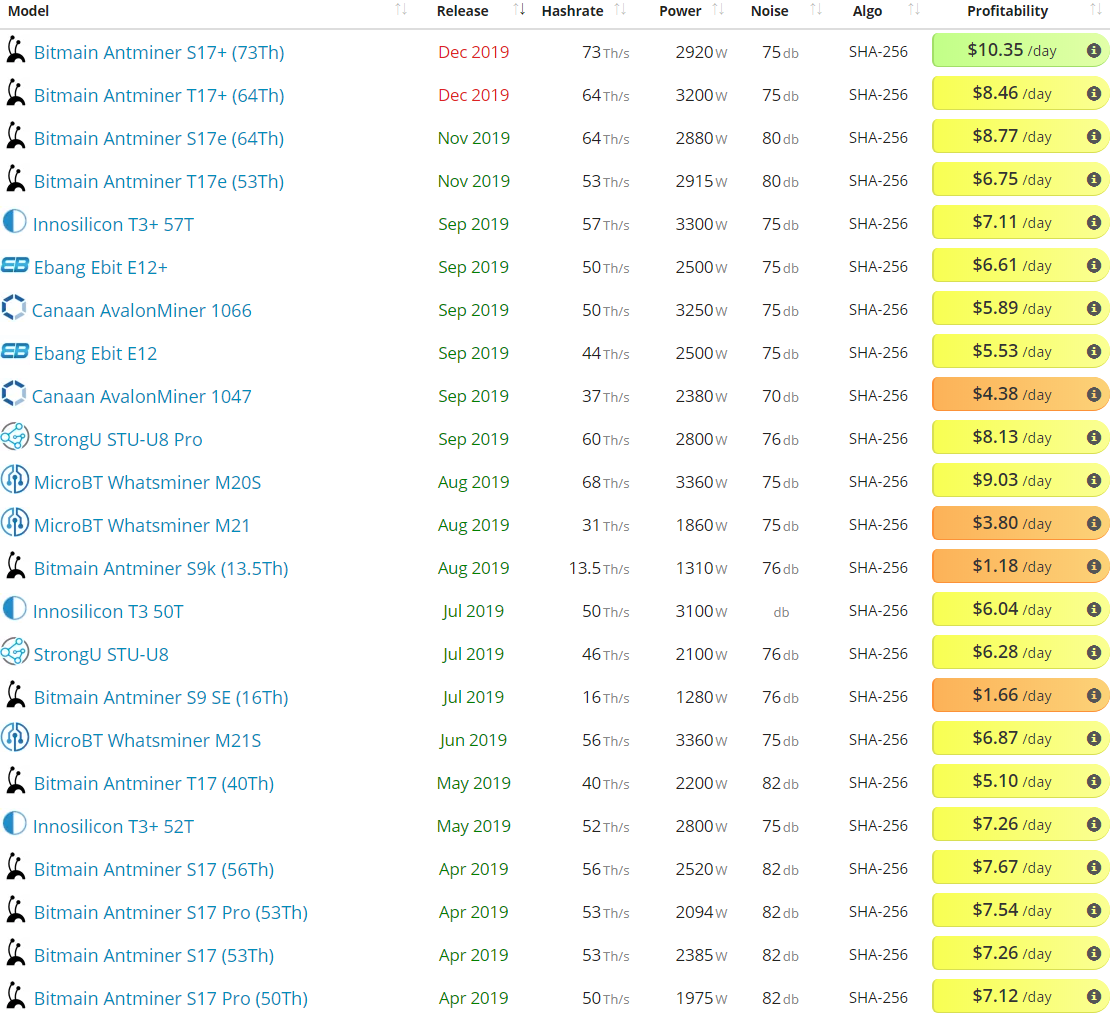This screenshot has width=1113, height=1018.
Task: Click MicroBT logo beside Whatsminer M21
Action: [x=15, y=523]
